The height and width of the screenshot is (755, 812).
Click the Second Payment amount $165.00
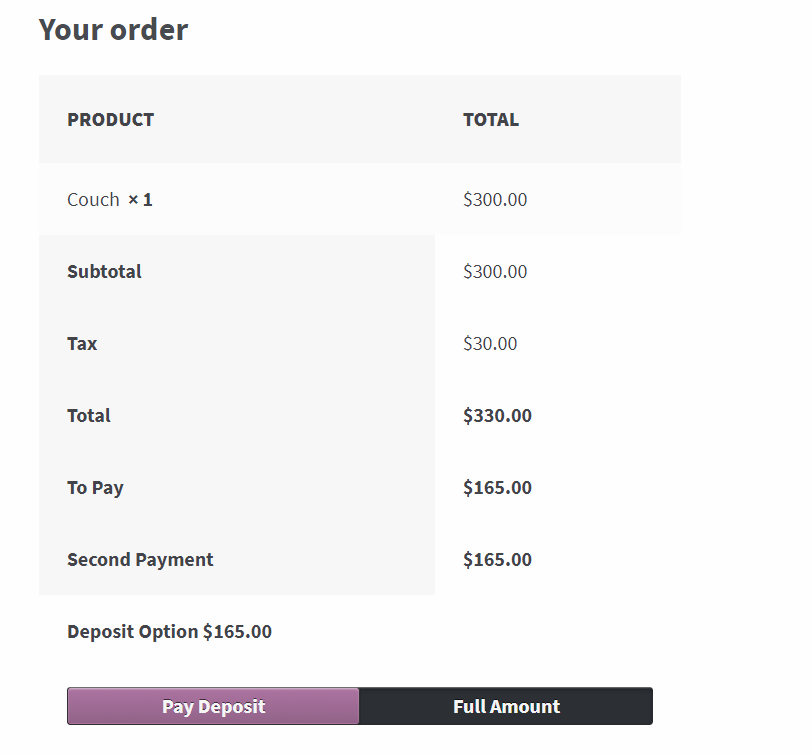pos(497,560)
